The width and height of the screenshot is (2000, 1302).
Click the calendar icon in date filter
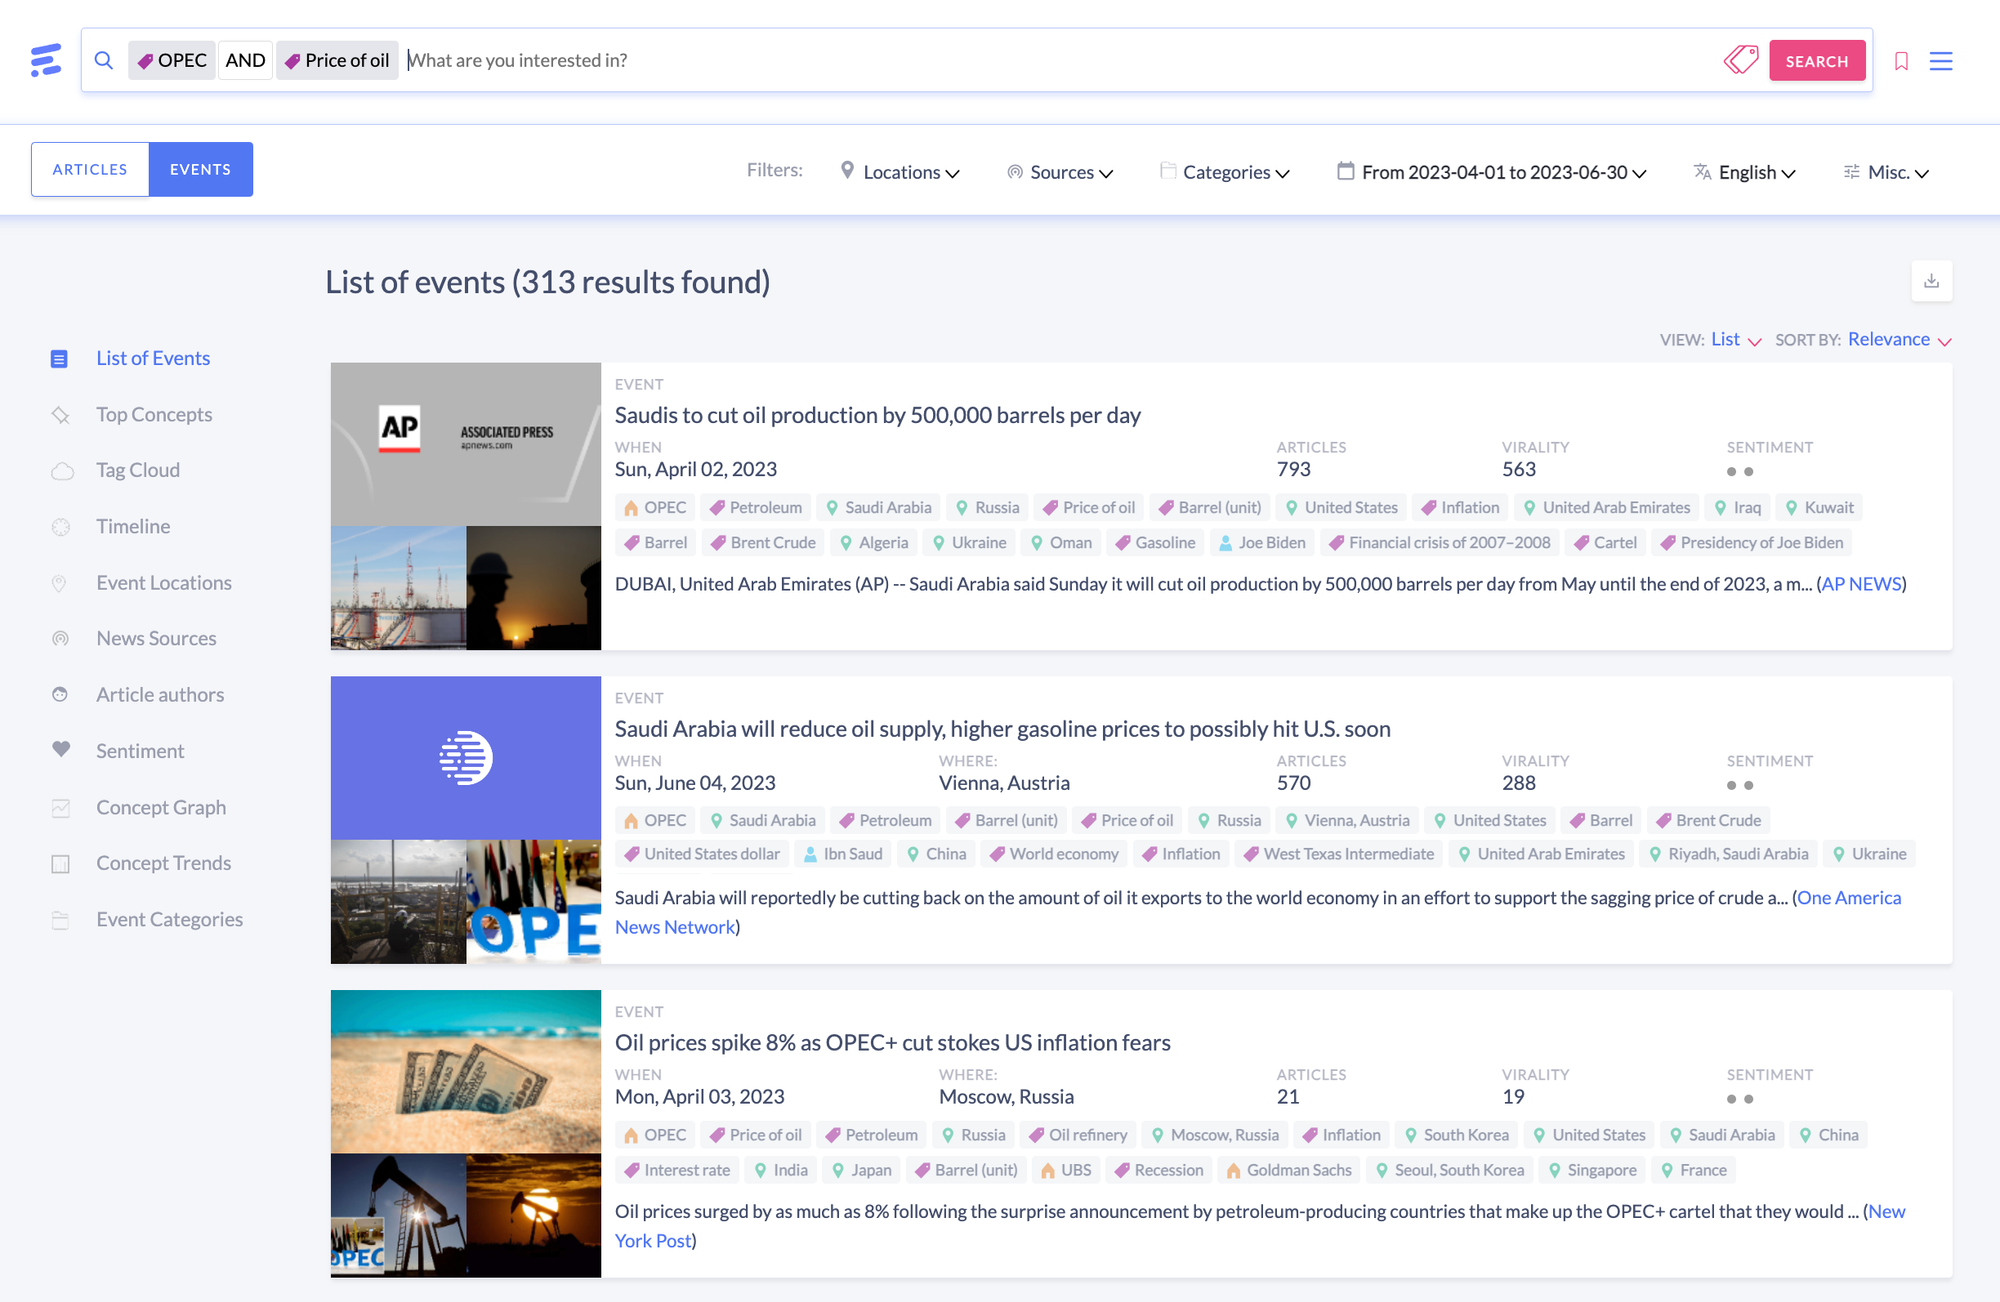pos(1346,171)
